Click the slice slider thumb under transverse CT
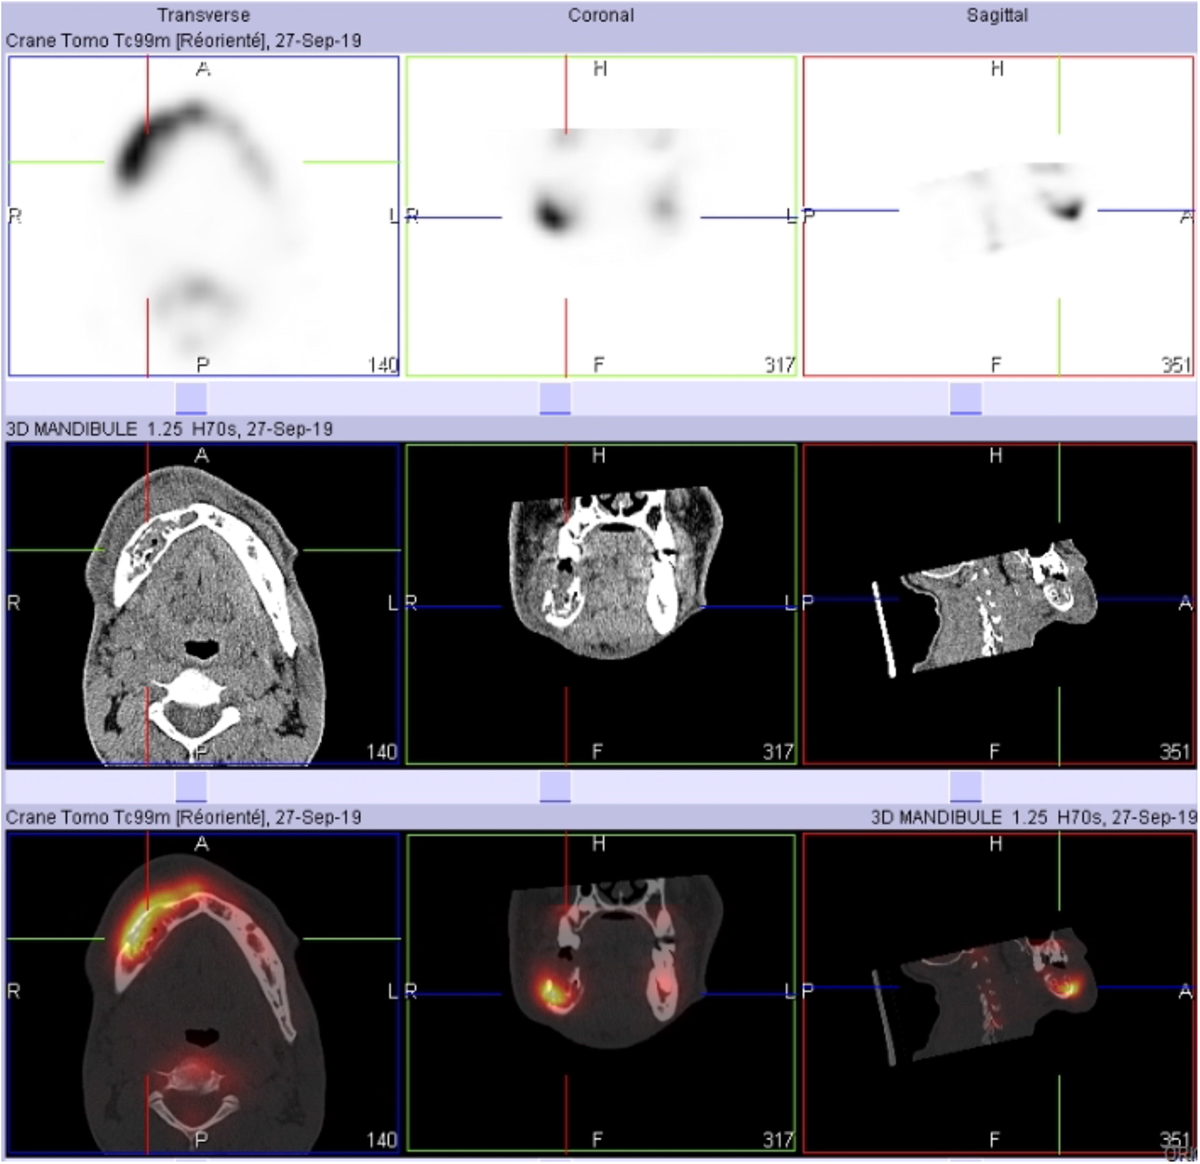Viewport: 1200px width, 1164px height. 191,787
